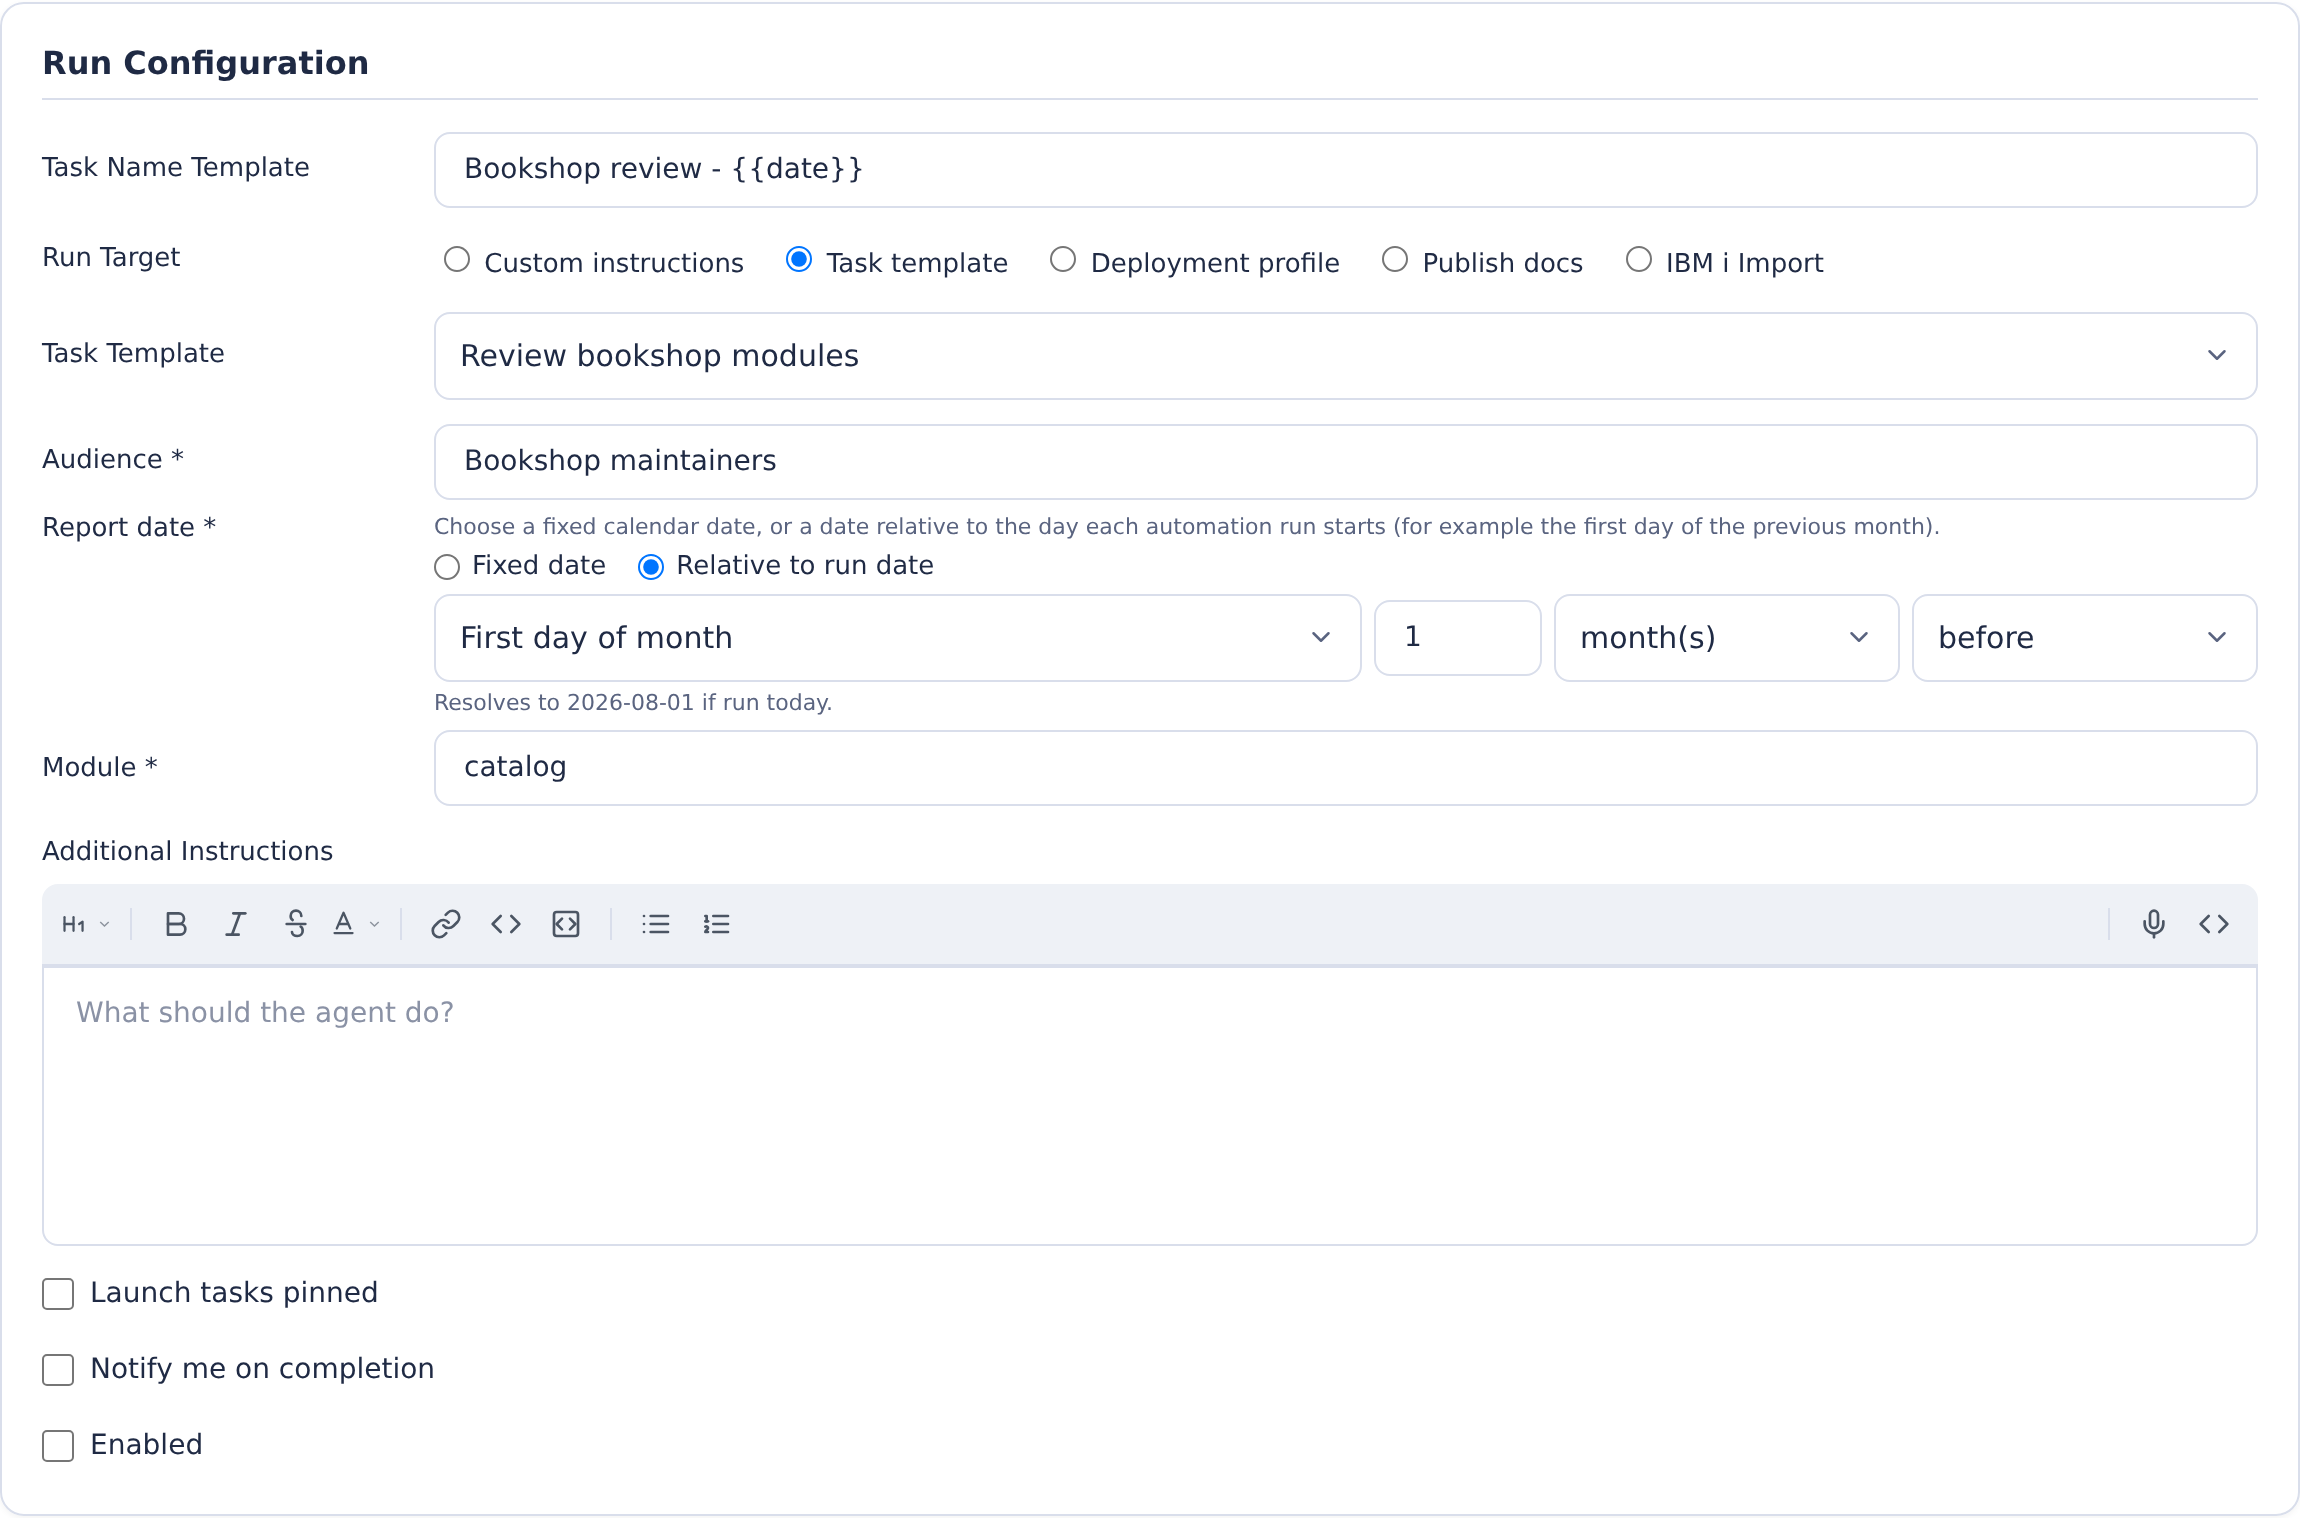The height and width of the screenshot is (1518, 2300).
Task: Click into the Additional Instructions text area
Action: 1149,1106
